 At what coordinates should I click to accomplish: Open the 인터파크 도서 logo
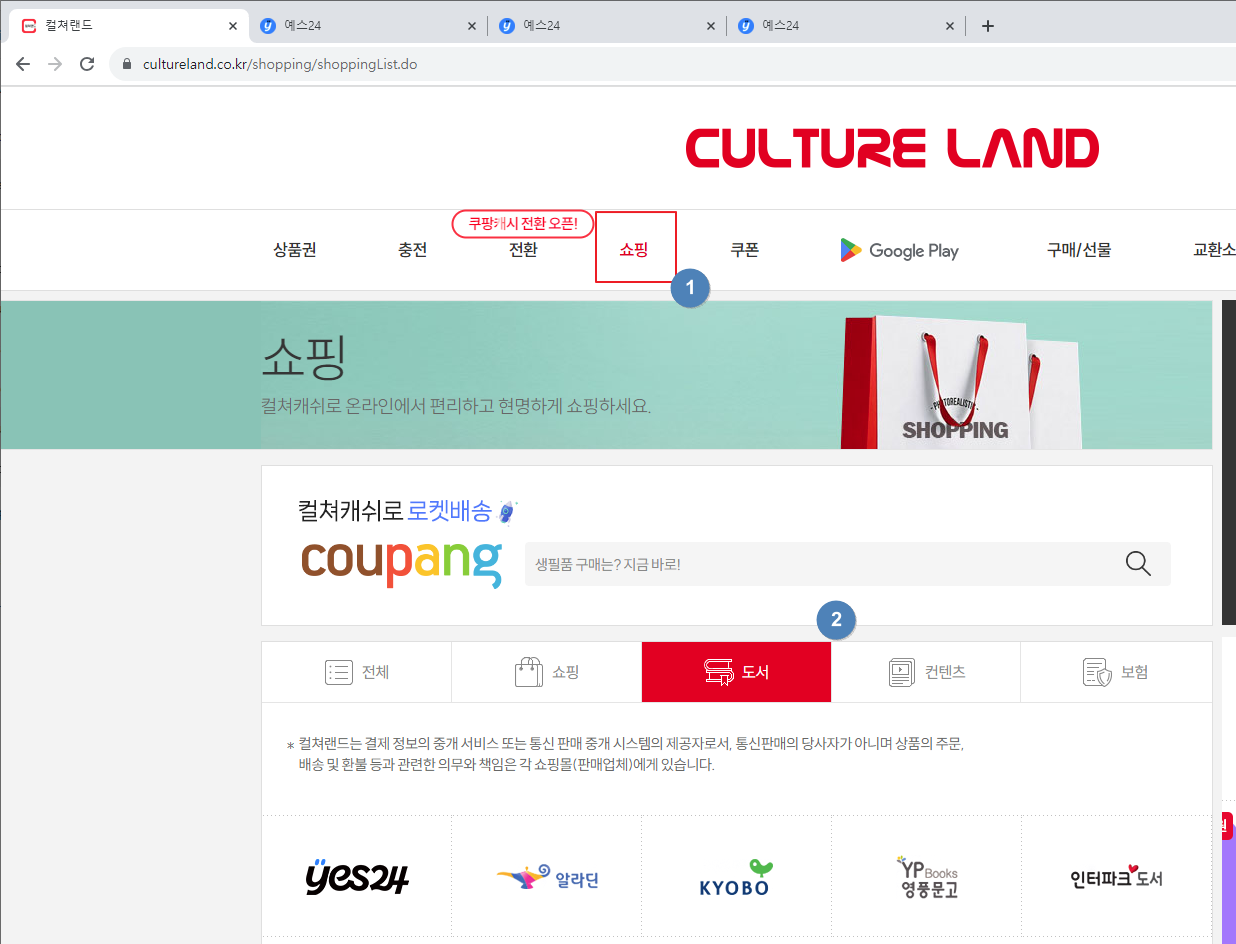coord(1116,878)
